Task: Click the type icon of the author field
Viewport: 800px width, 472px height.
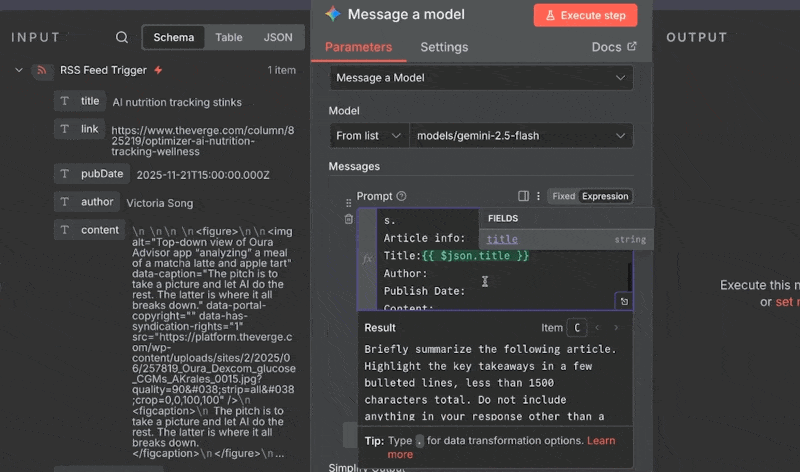Action: (65, 202)
